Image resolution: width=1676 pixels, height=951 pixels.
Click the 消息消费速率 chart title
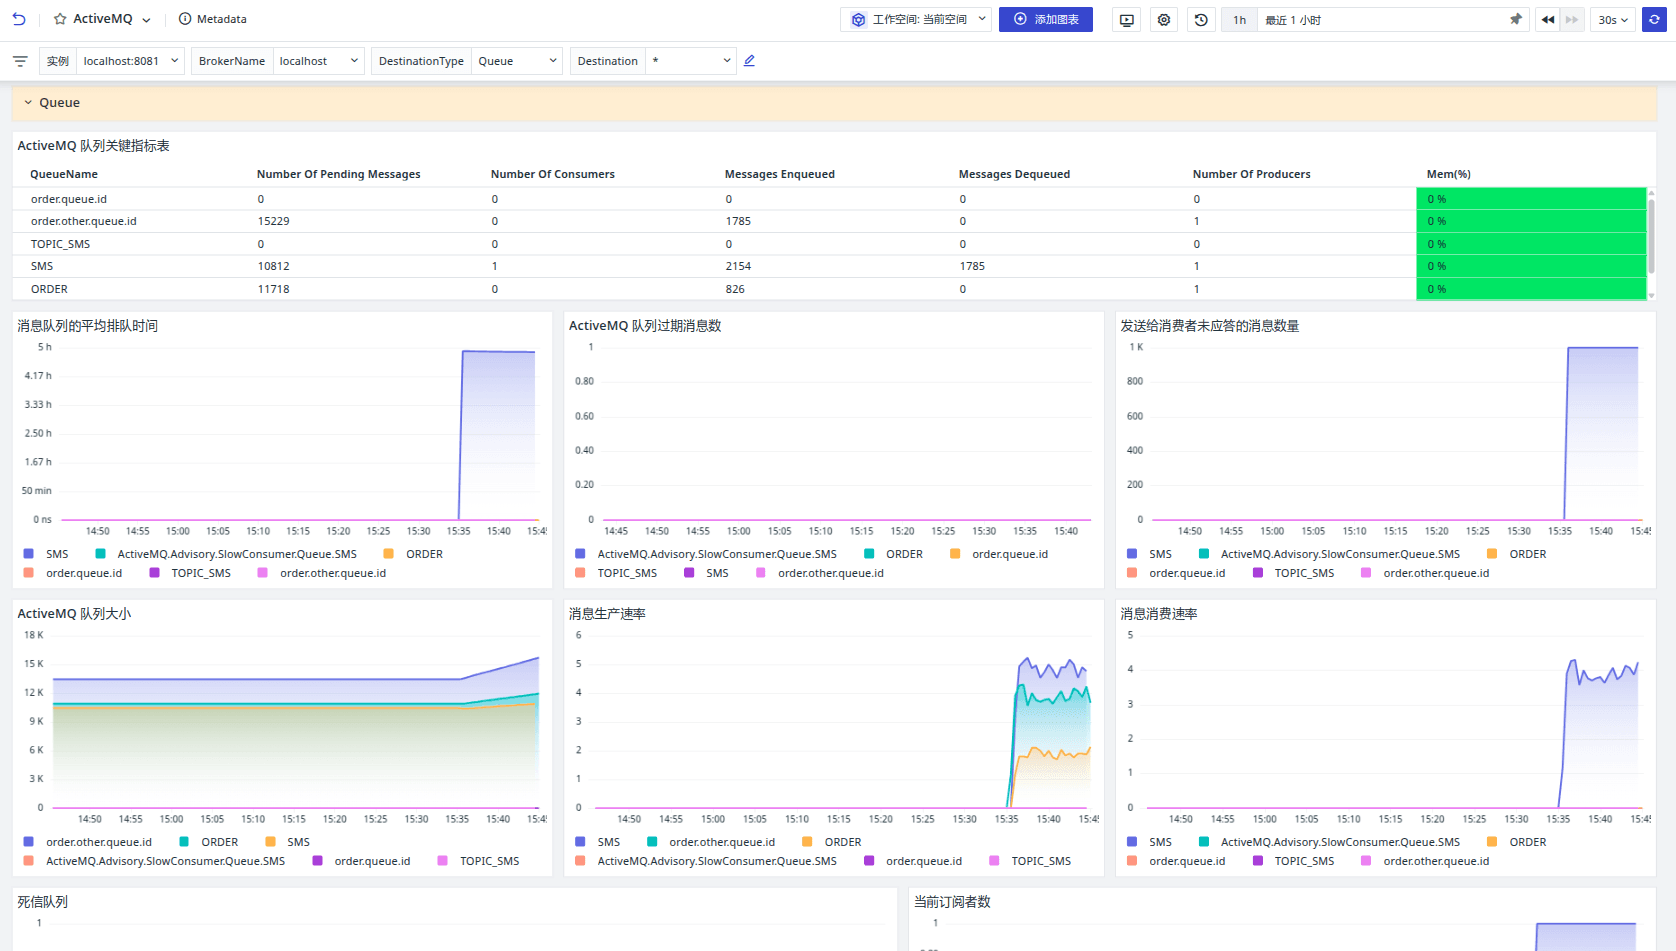(x=1159, y=614)
